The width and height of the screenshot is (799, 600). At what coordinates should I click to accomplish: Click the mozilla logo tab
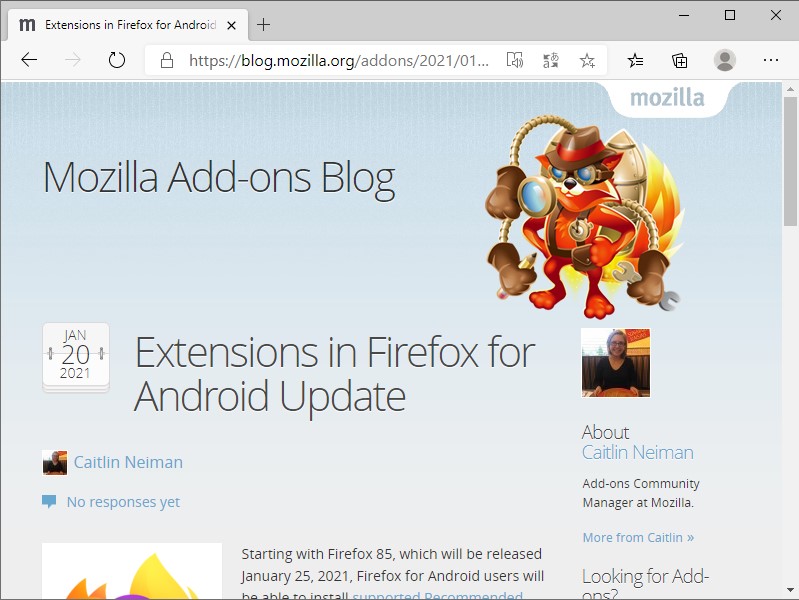pyautogui.click(x=668, y=98)
